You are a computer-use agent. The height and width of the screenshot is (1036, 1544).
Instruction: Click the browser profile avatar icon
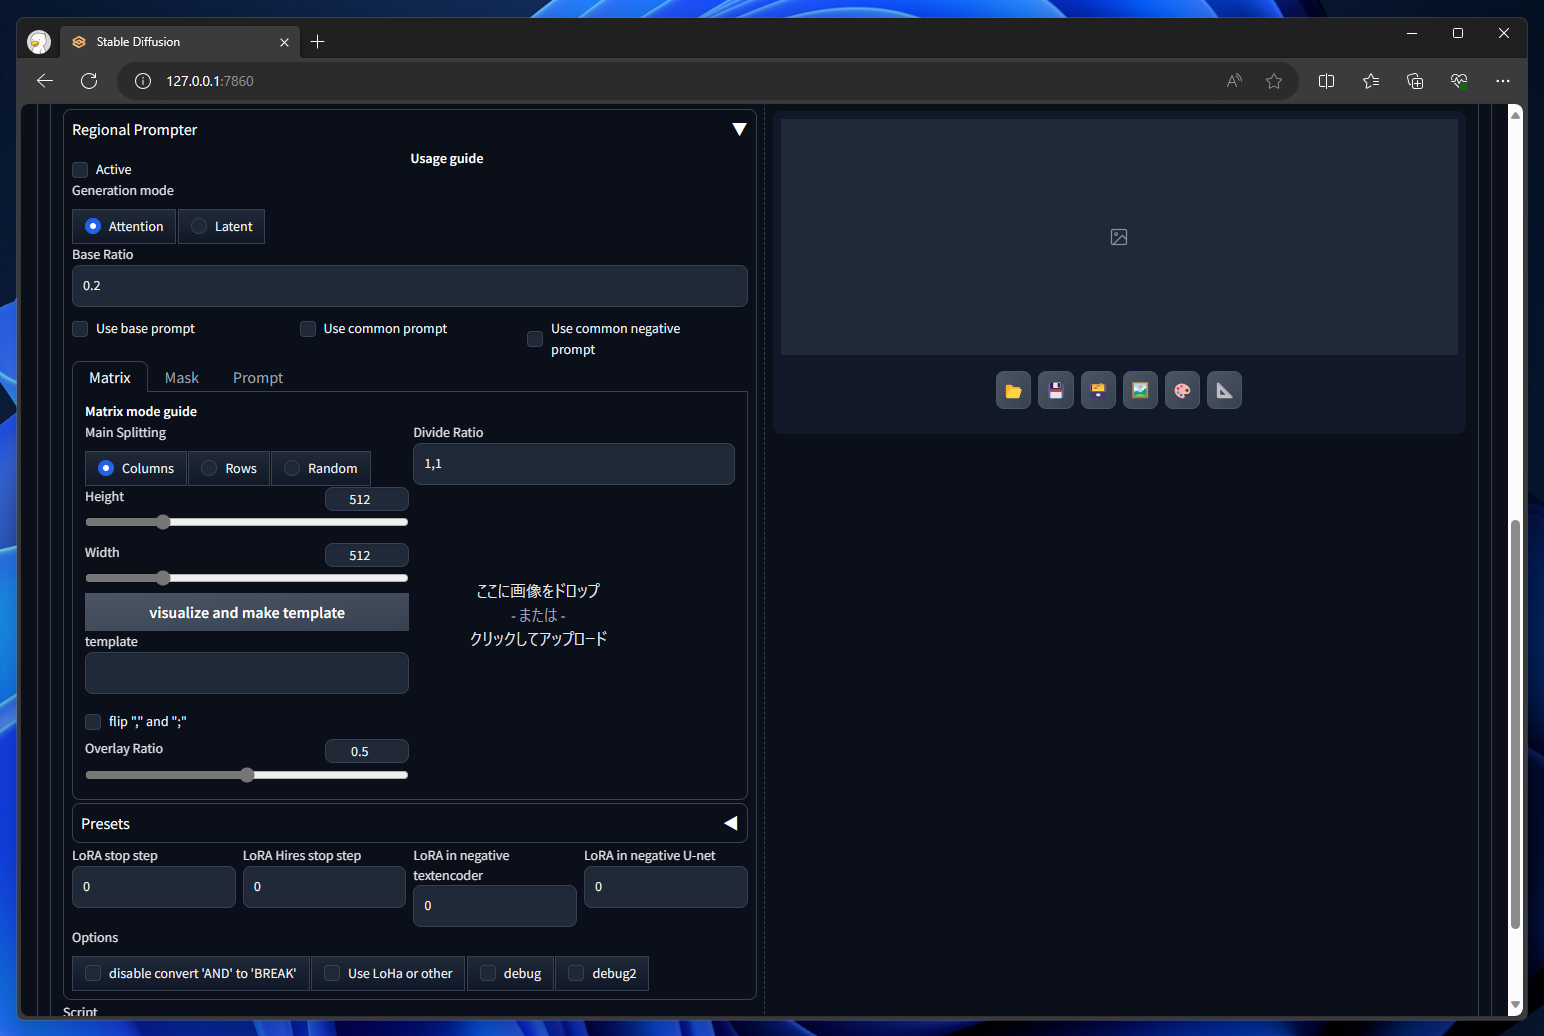[39, 42]
